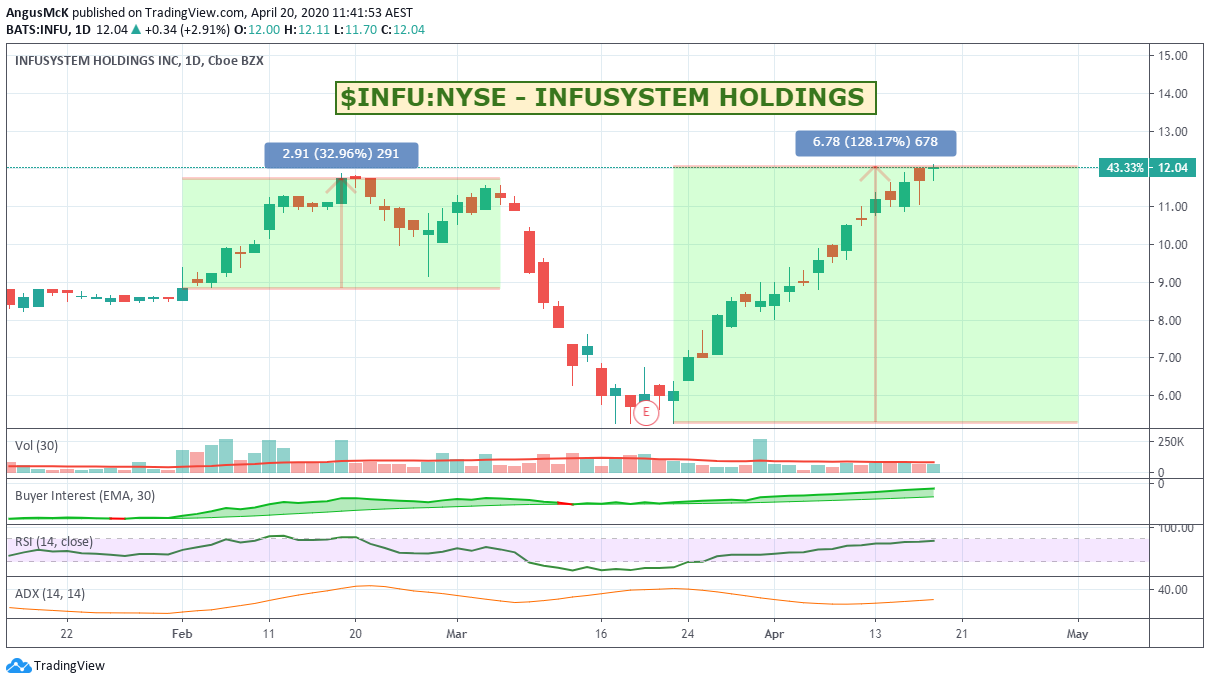Screen dimensions: 1210x684
Task: Click the 40.00 ADX axis label
Action: click(1172, 590)
